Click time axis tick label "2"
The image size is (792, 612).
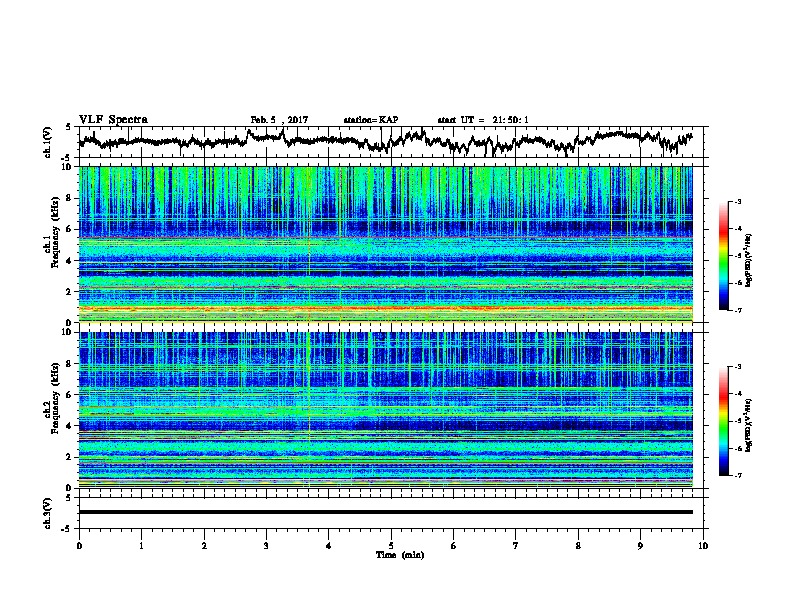coord(204,545)
